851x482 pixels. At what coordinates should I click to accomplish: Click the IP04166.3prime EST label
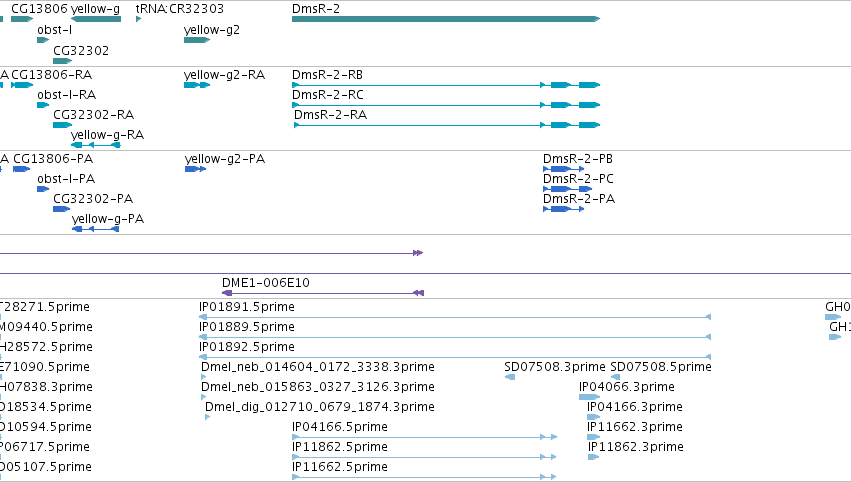click(635, 407)
